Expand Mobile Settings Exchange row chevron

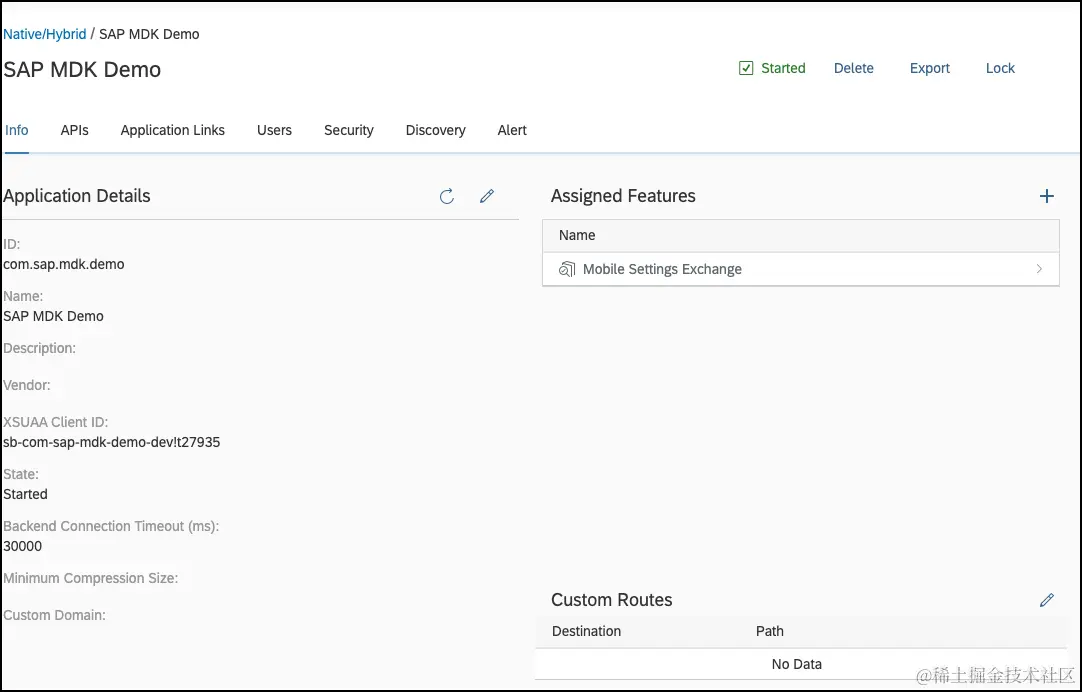(1039, 269)
